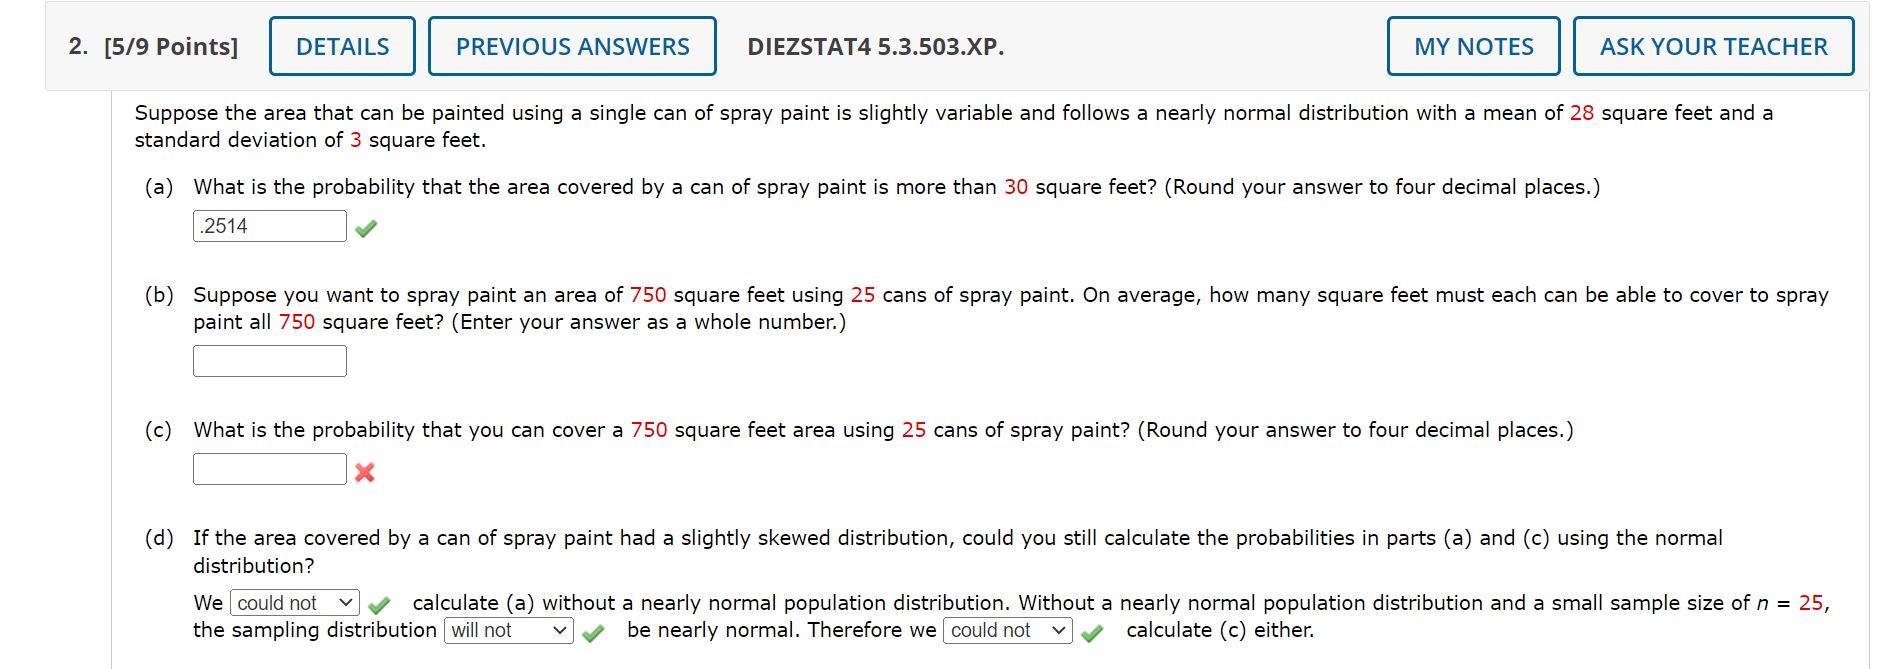Image resolution: width=1883 pixels, height=669 pixels.
Task: Click the checkmark after the last 'could not' selector
Action: coord(1094,631)
